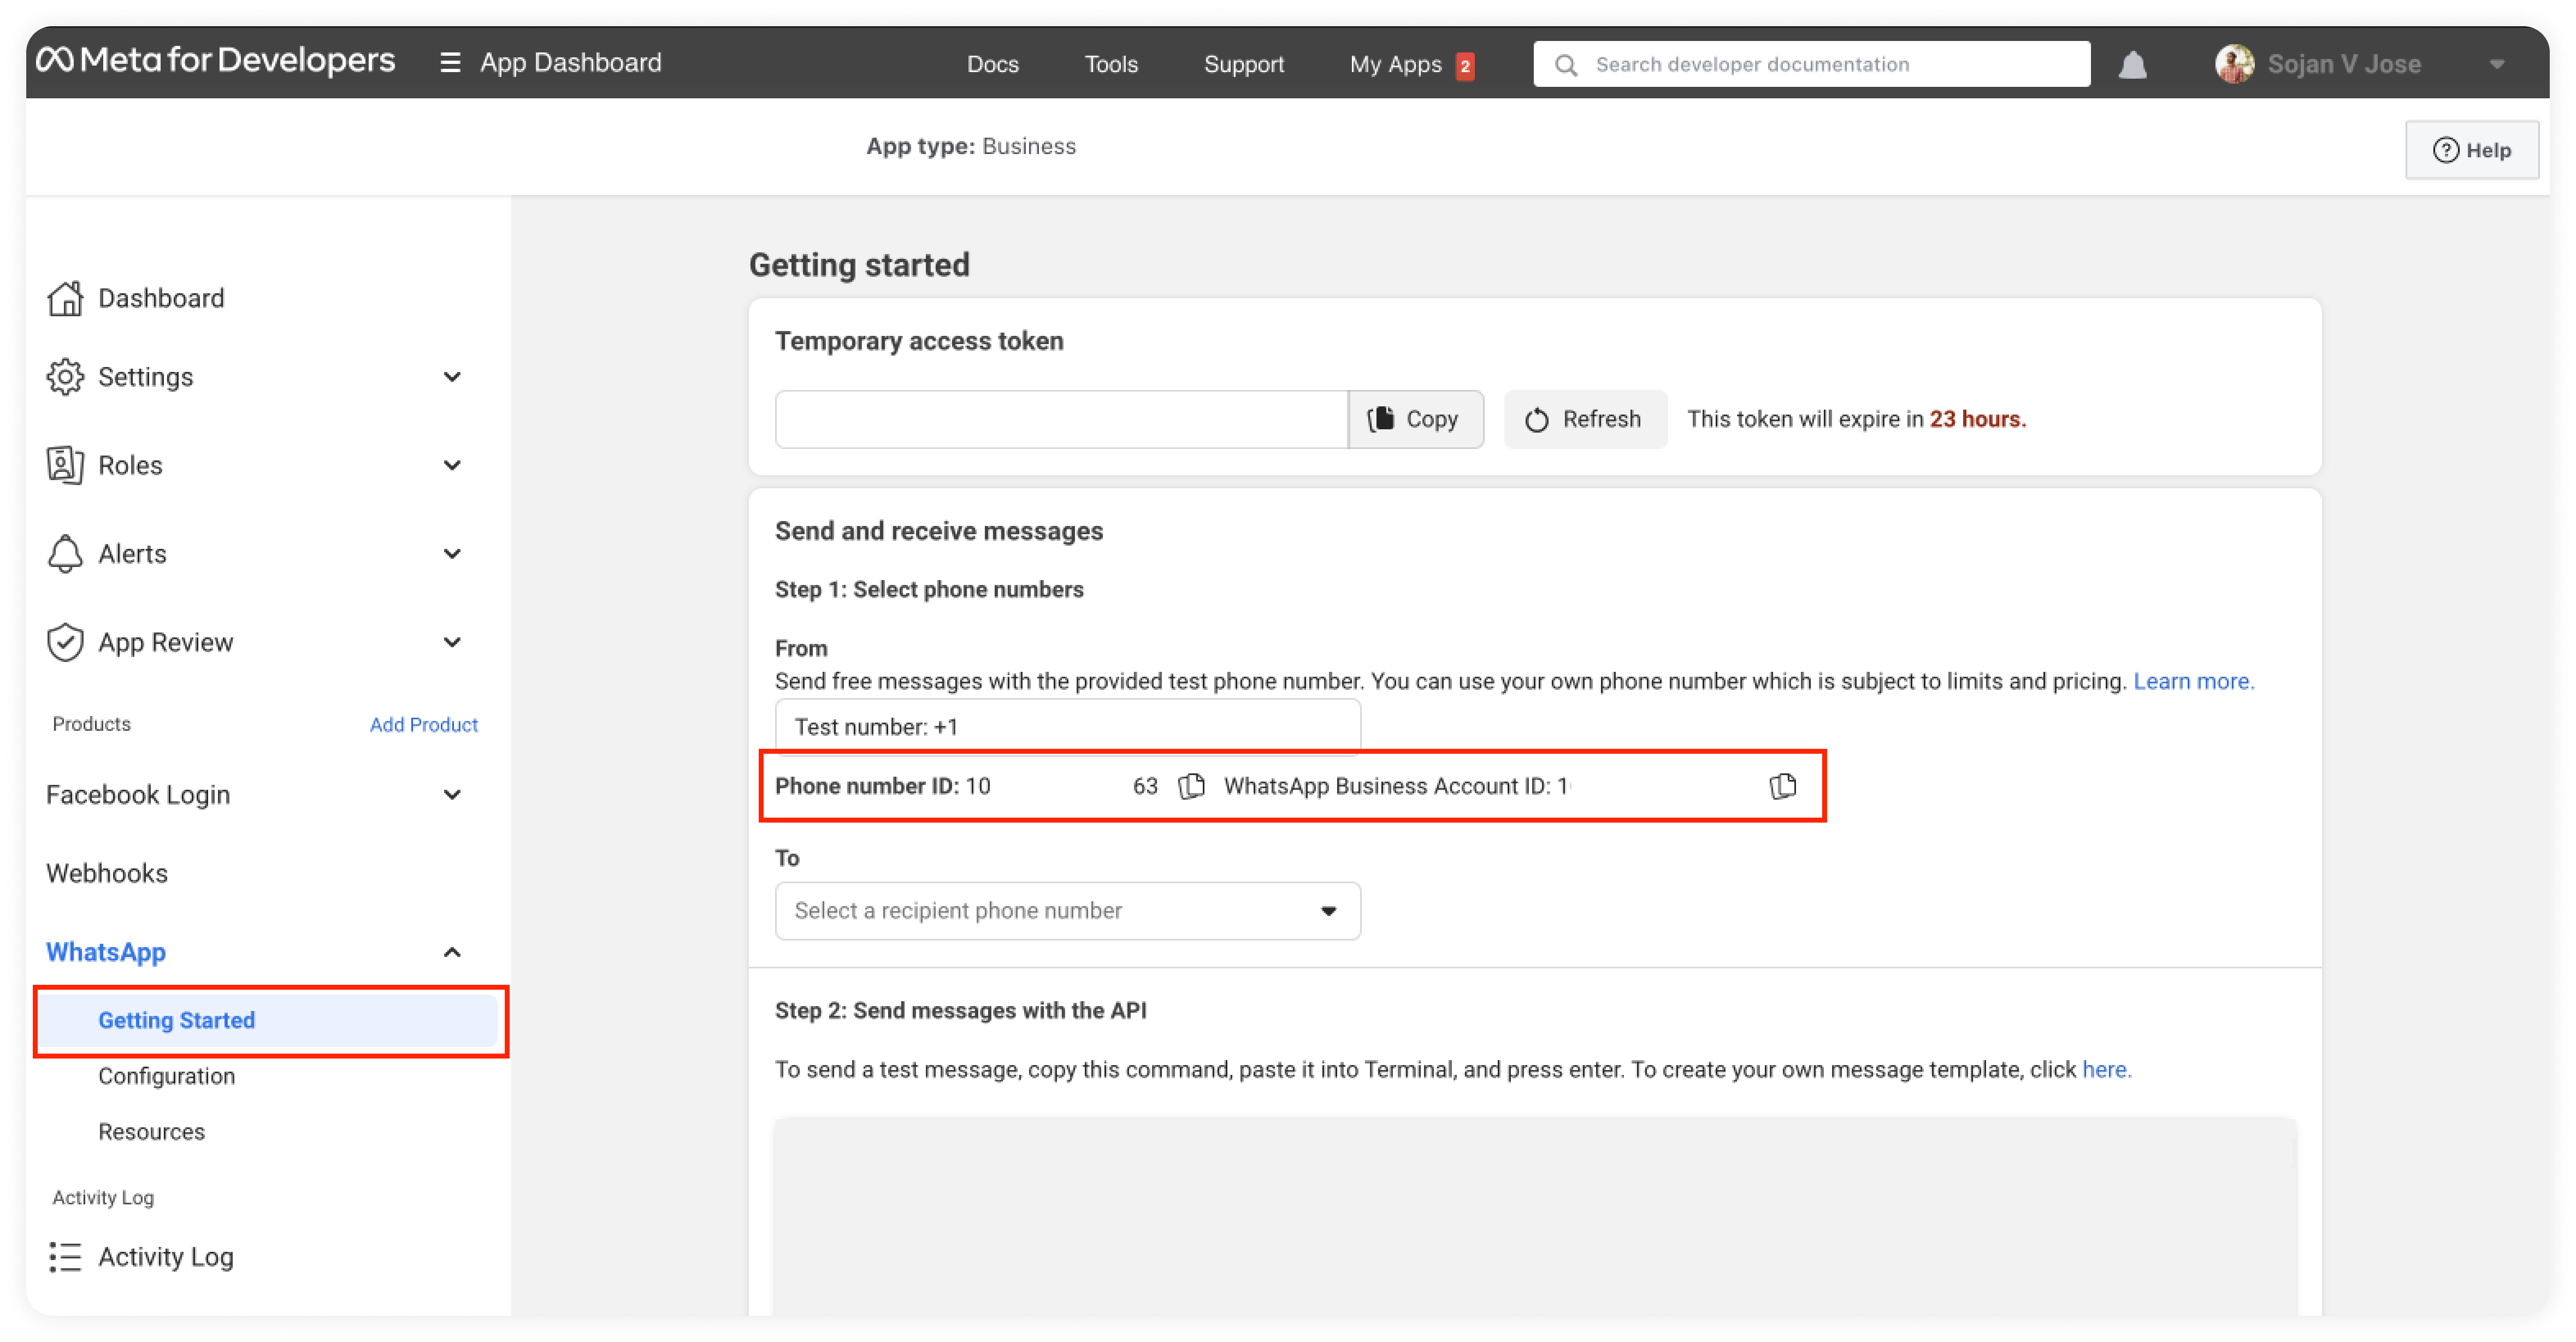The image size is (2576, 1342).
Task: Click the Add Product button
Action: click(x=424, y=724)
